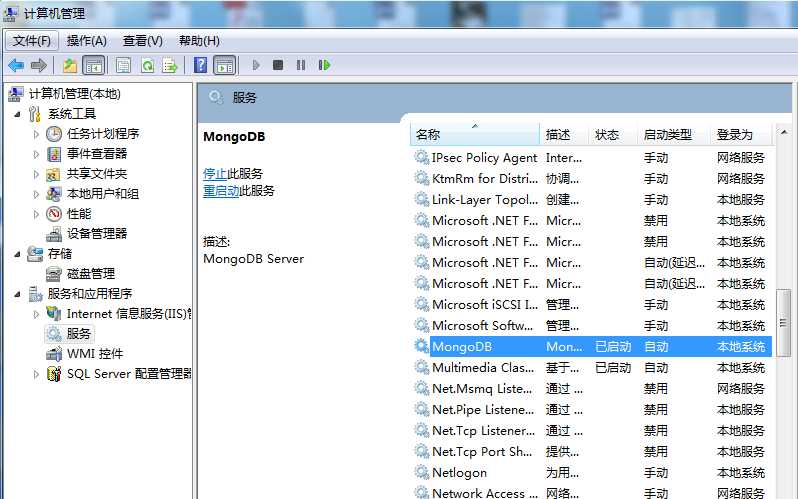Select the Network Access ... service
The height and width of the screenshot is (499, 798).
591,492
